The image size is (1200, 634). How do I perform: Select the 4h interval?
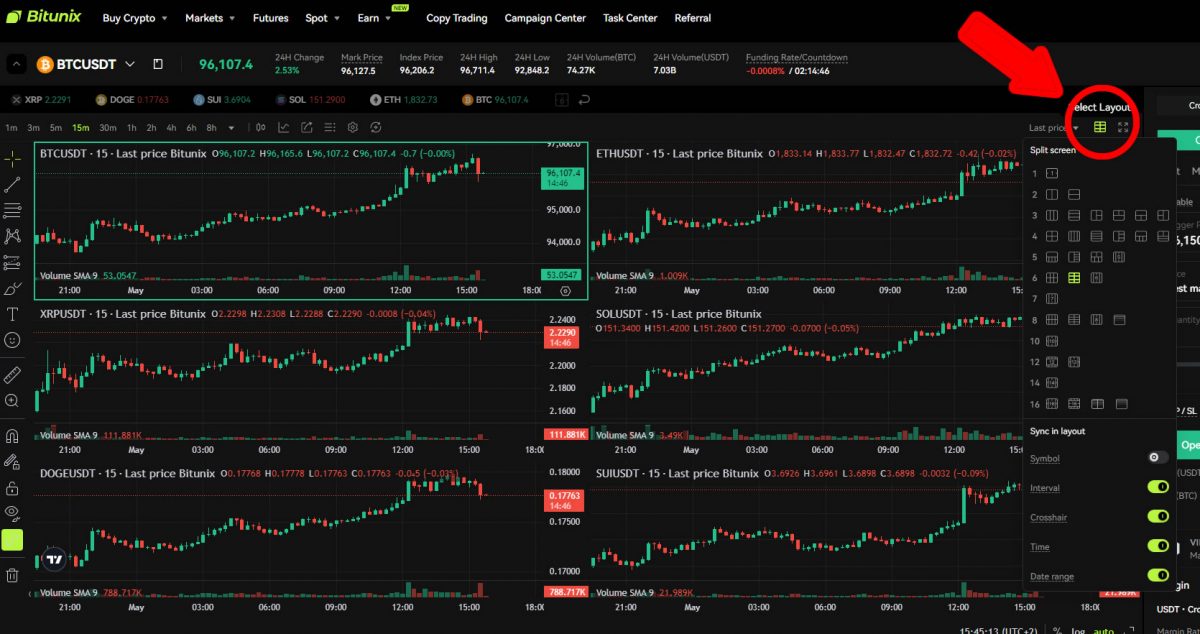(171, 127)
